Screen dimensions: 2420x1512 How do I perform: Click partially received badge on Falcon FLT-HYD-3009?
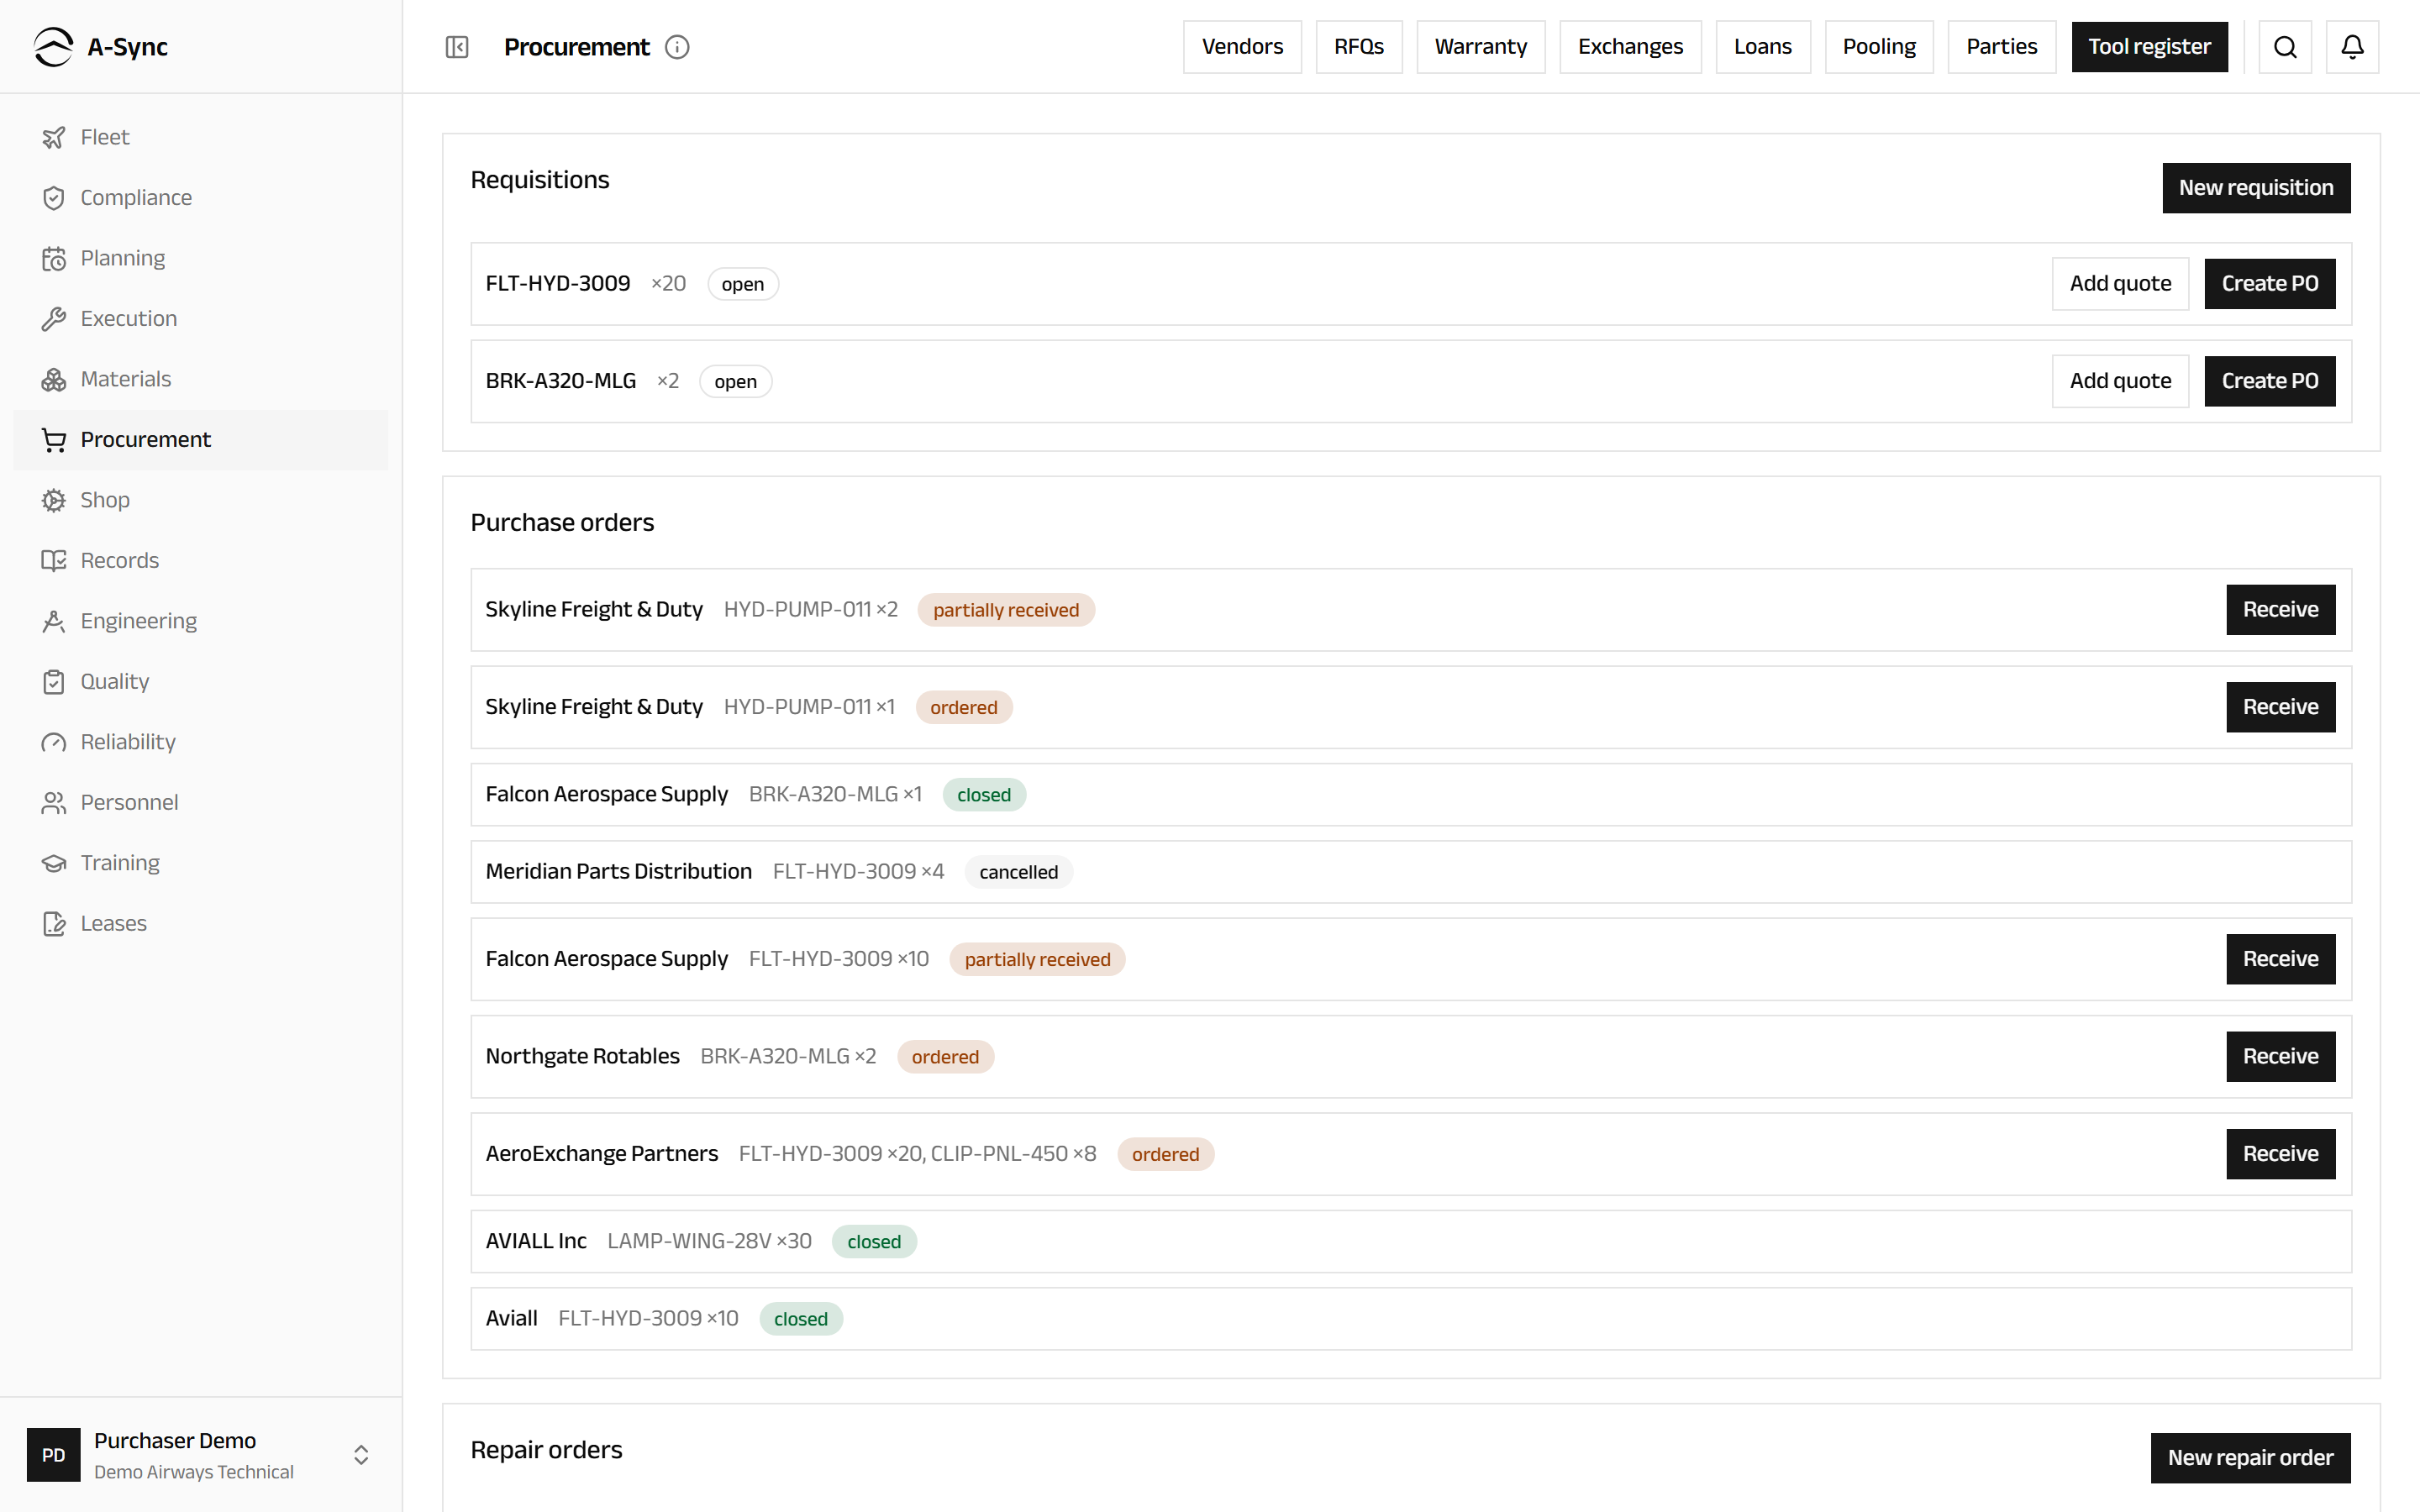point(1037,959)
